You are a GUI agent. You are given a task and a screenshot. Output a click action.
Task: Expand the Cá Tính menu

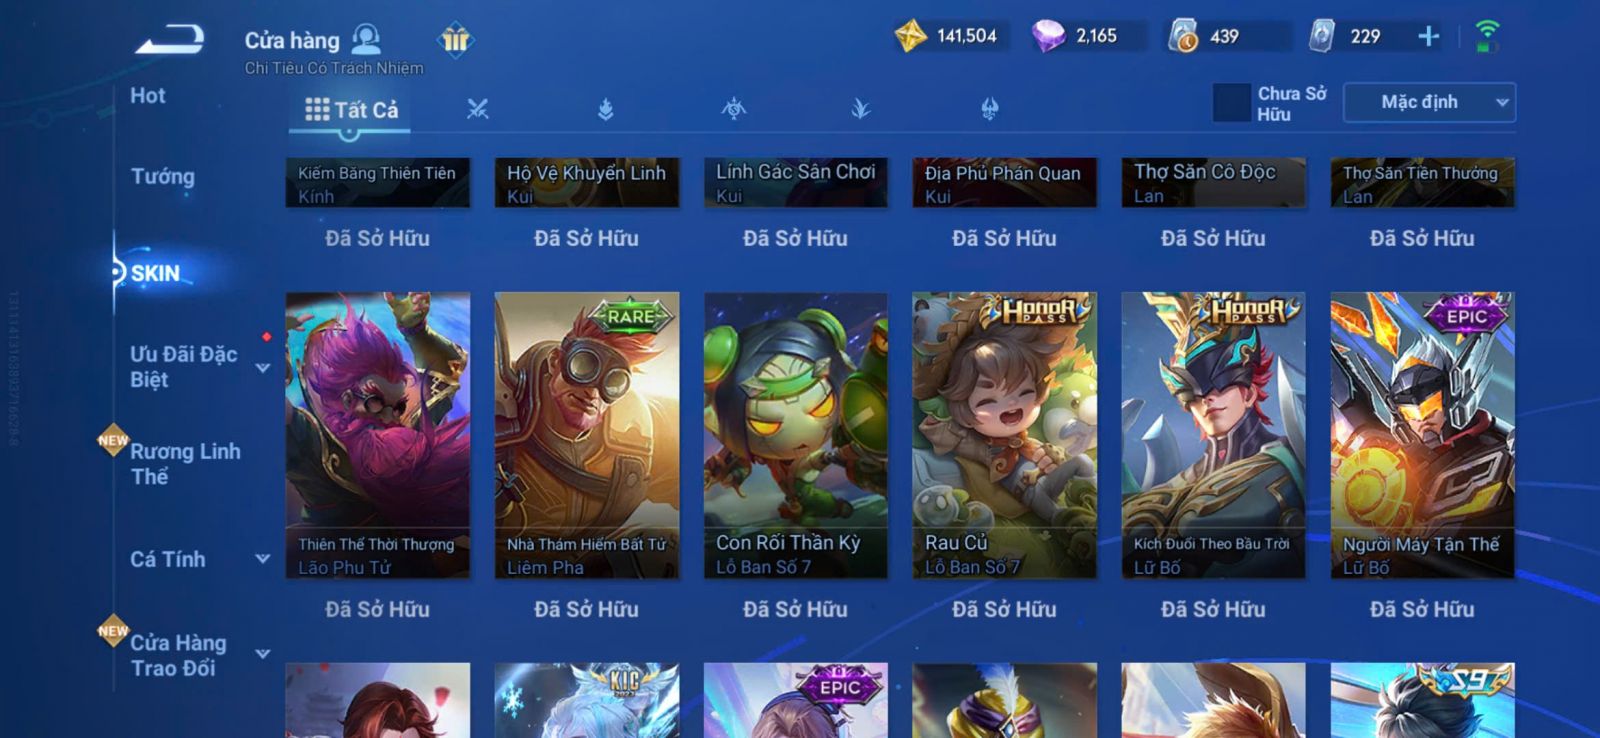(263, 559)
